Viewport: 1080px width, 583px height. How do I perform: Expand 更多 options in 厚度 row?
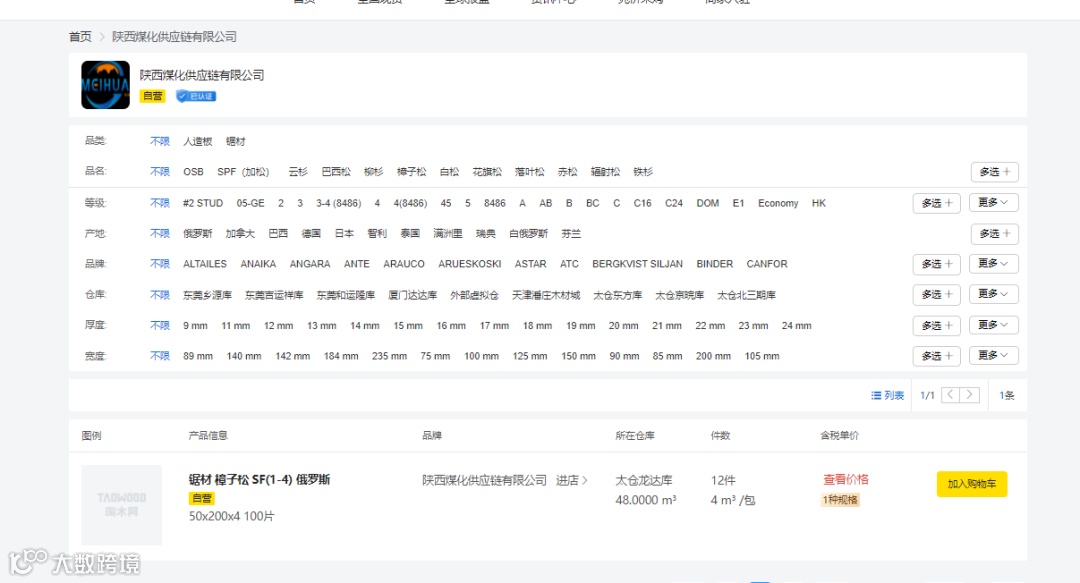[x=993, y=325]
